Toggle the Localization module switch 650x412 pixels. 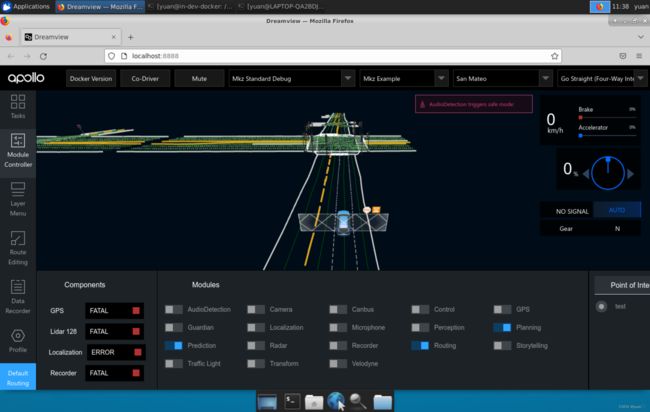tap(256, 327)
